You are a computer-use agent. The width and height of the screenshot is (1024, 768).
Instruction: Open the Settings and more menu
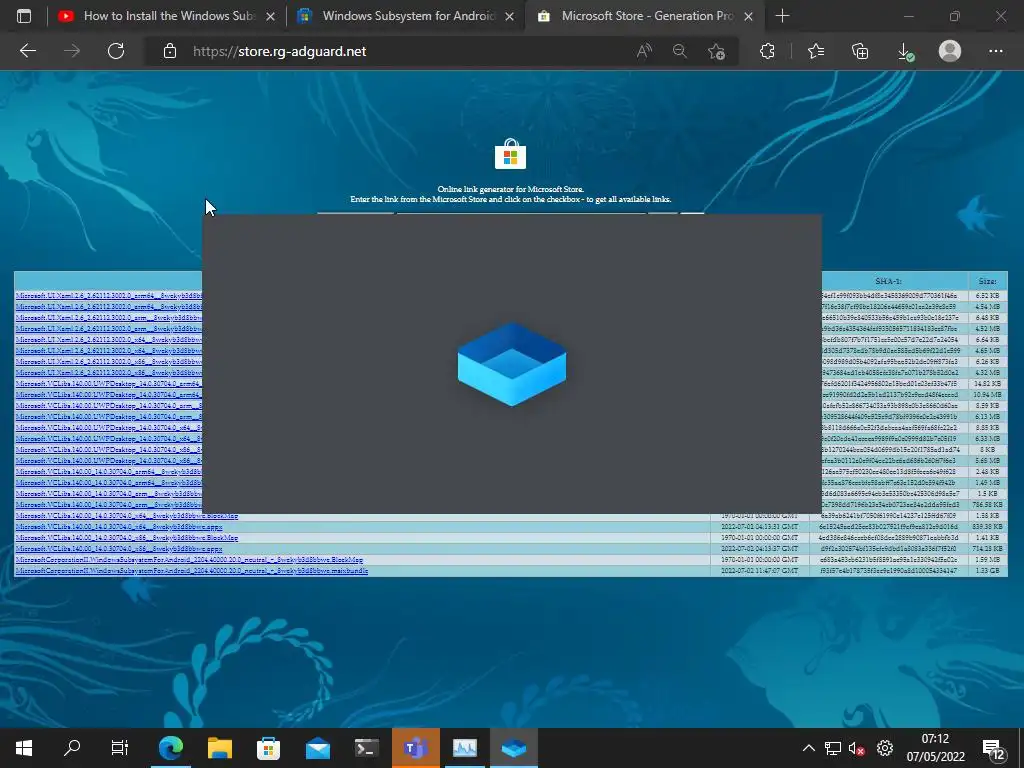pyautogui.click(x=995, y=51)
